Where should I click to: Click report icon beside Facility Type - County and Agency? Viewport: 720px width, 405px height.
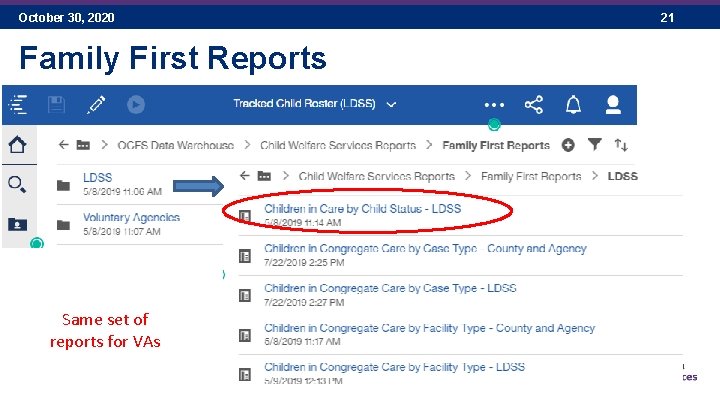245,335
